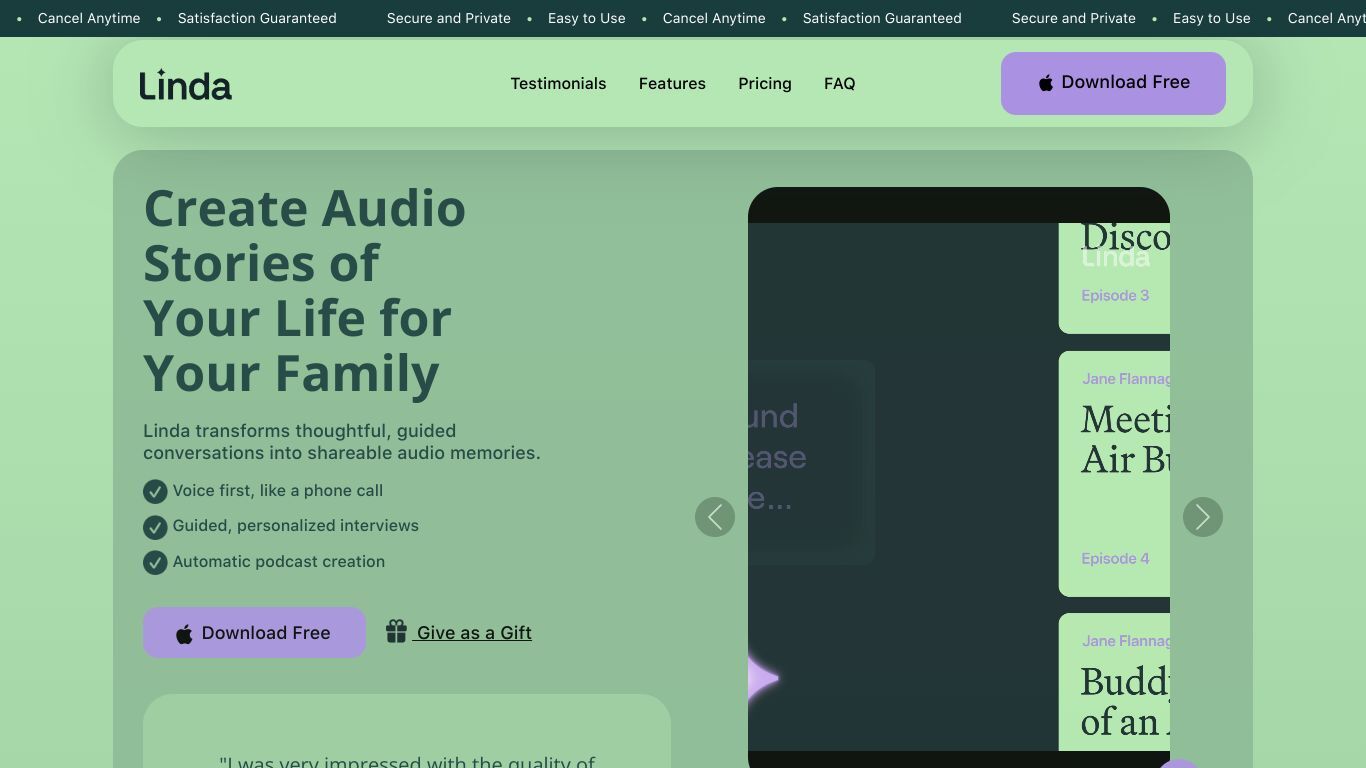The height and width of the screenshot is (768, 1366).
Task: Click the 'I was very impressed' testimonial quote
Action: pos(407,762)
